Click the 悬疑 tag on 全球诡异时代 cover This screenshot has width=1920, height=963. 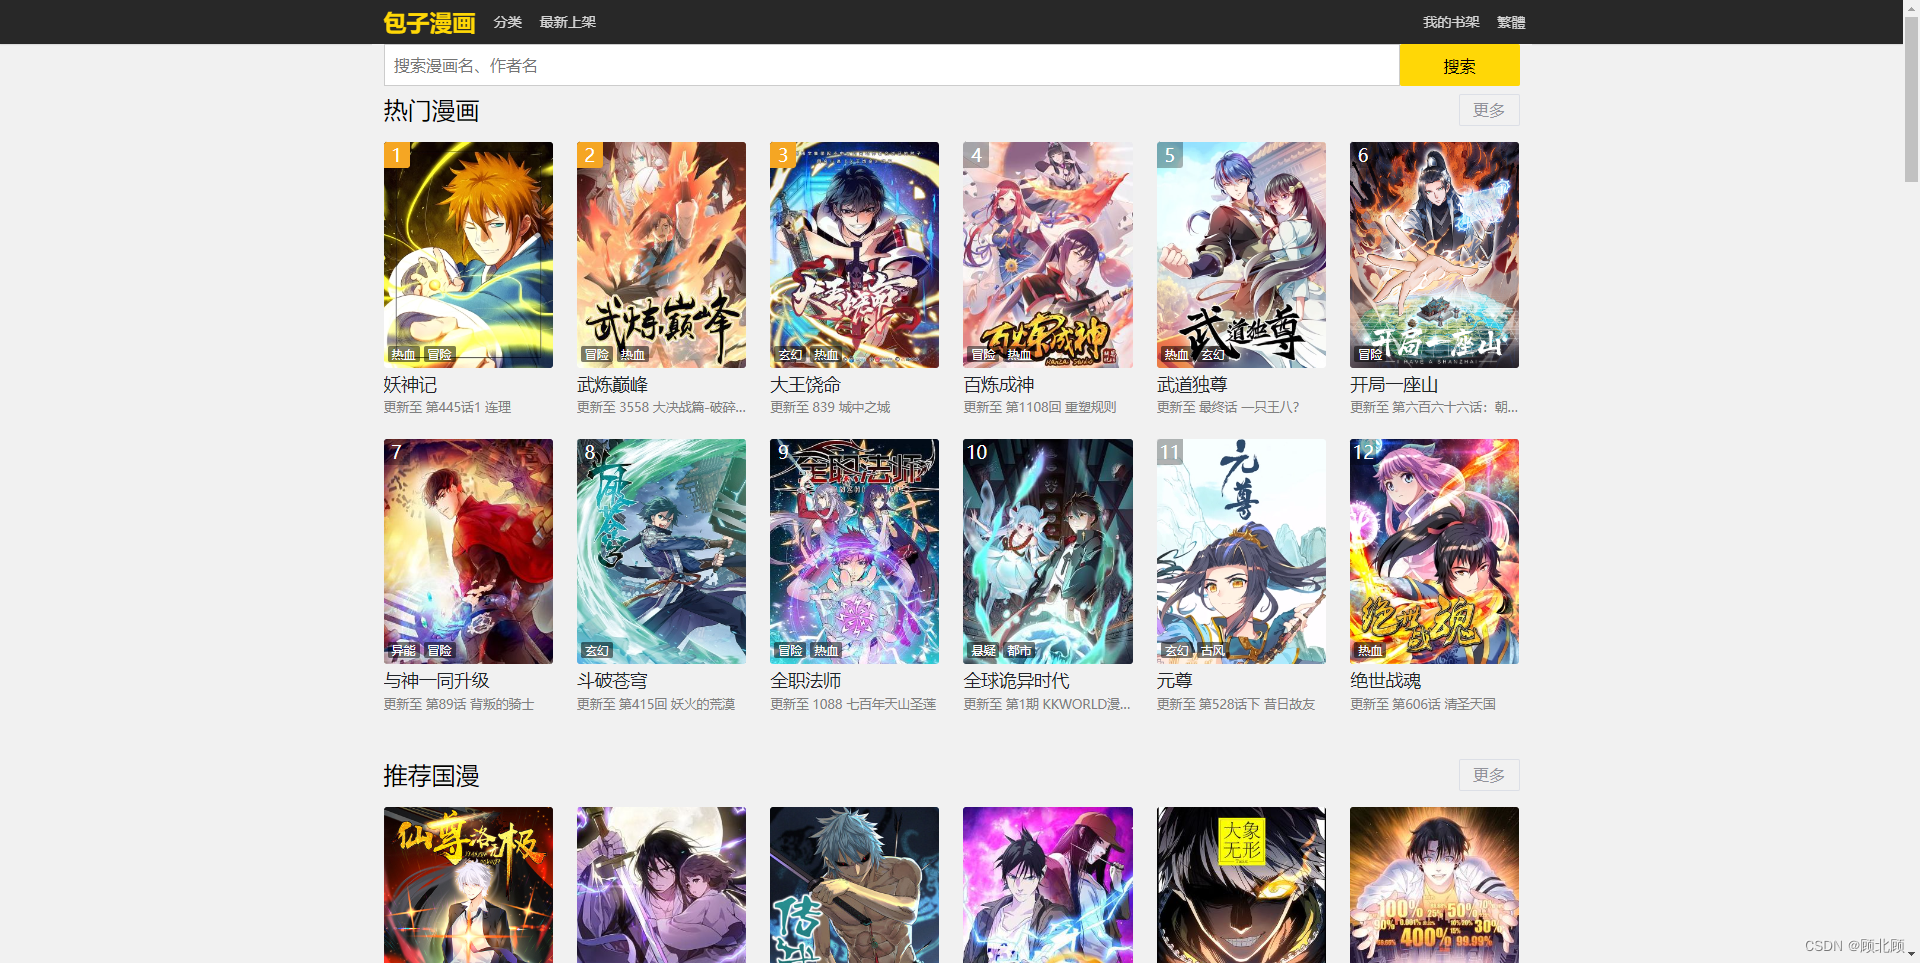[x=983, y=651]
